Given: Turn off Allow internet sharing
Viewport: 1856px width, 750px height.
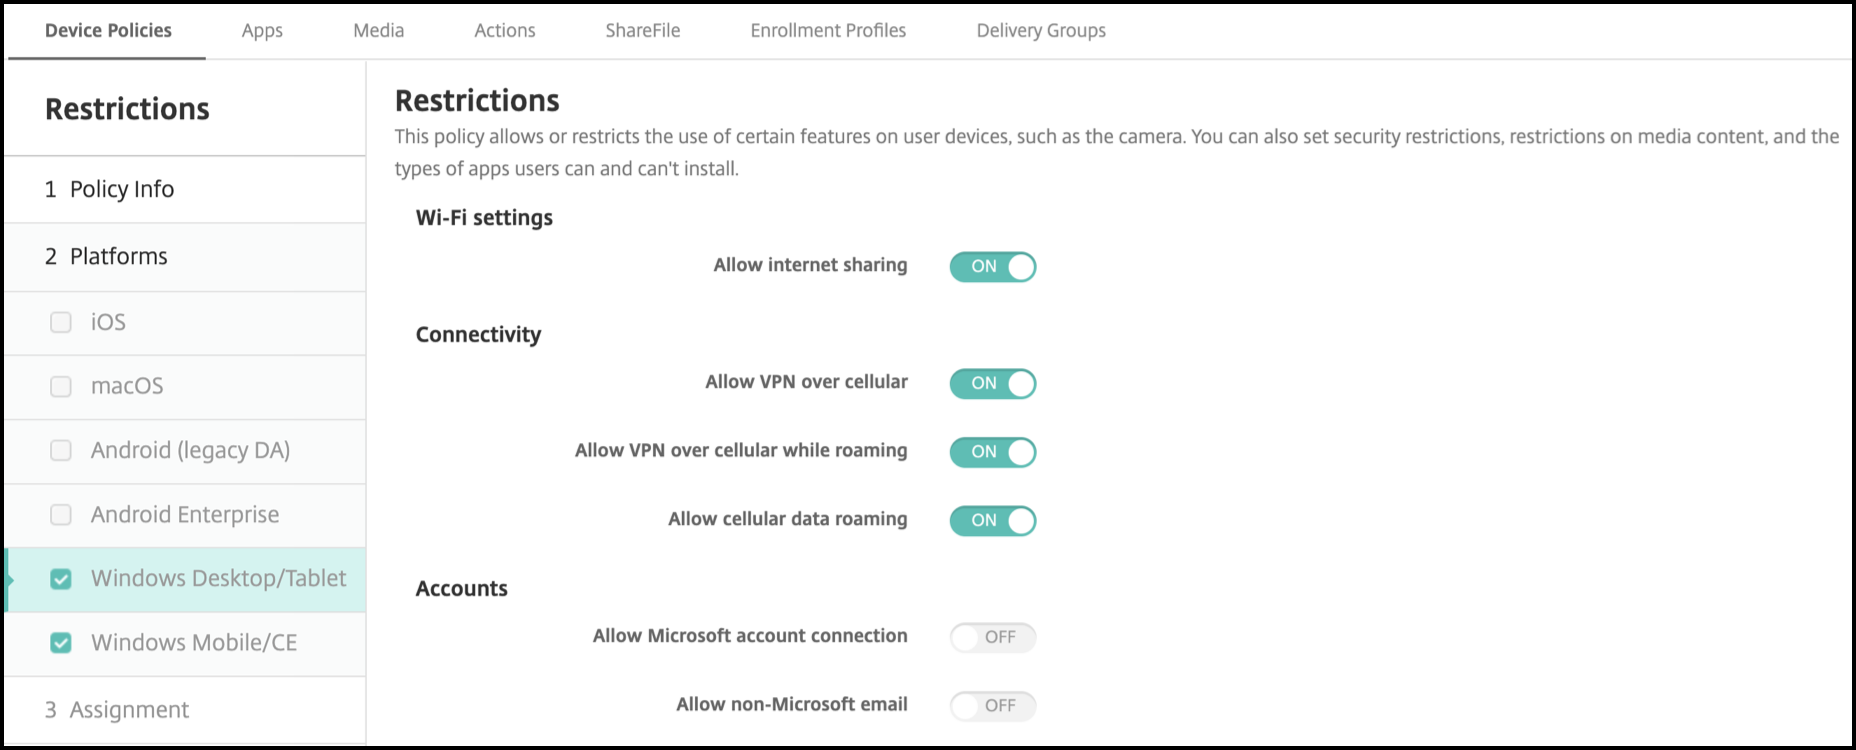Looking at the screenshot, I should (x=992, y=267).
